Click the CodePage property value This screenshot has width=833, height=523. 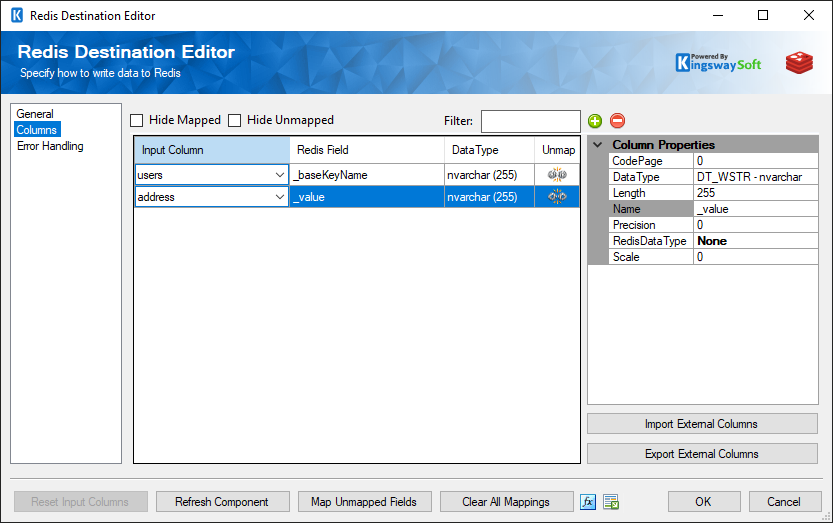[755, 161]
